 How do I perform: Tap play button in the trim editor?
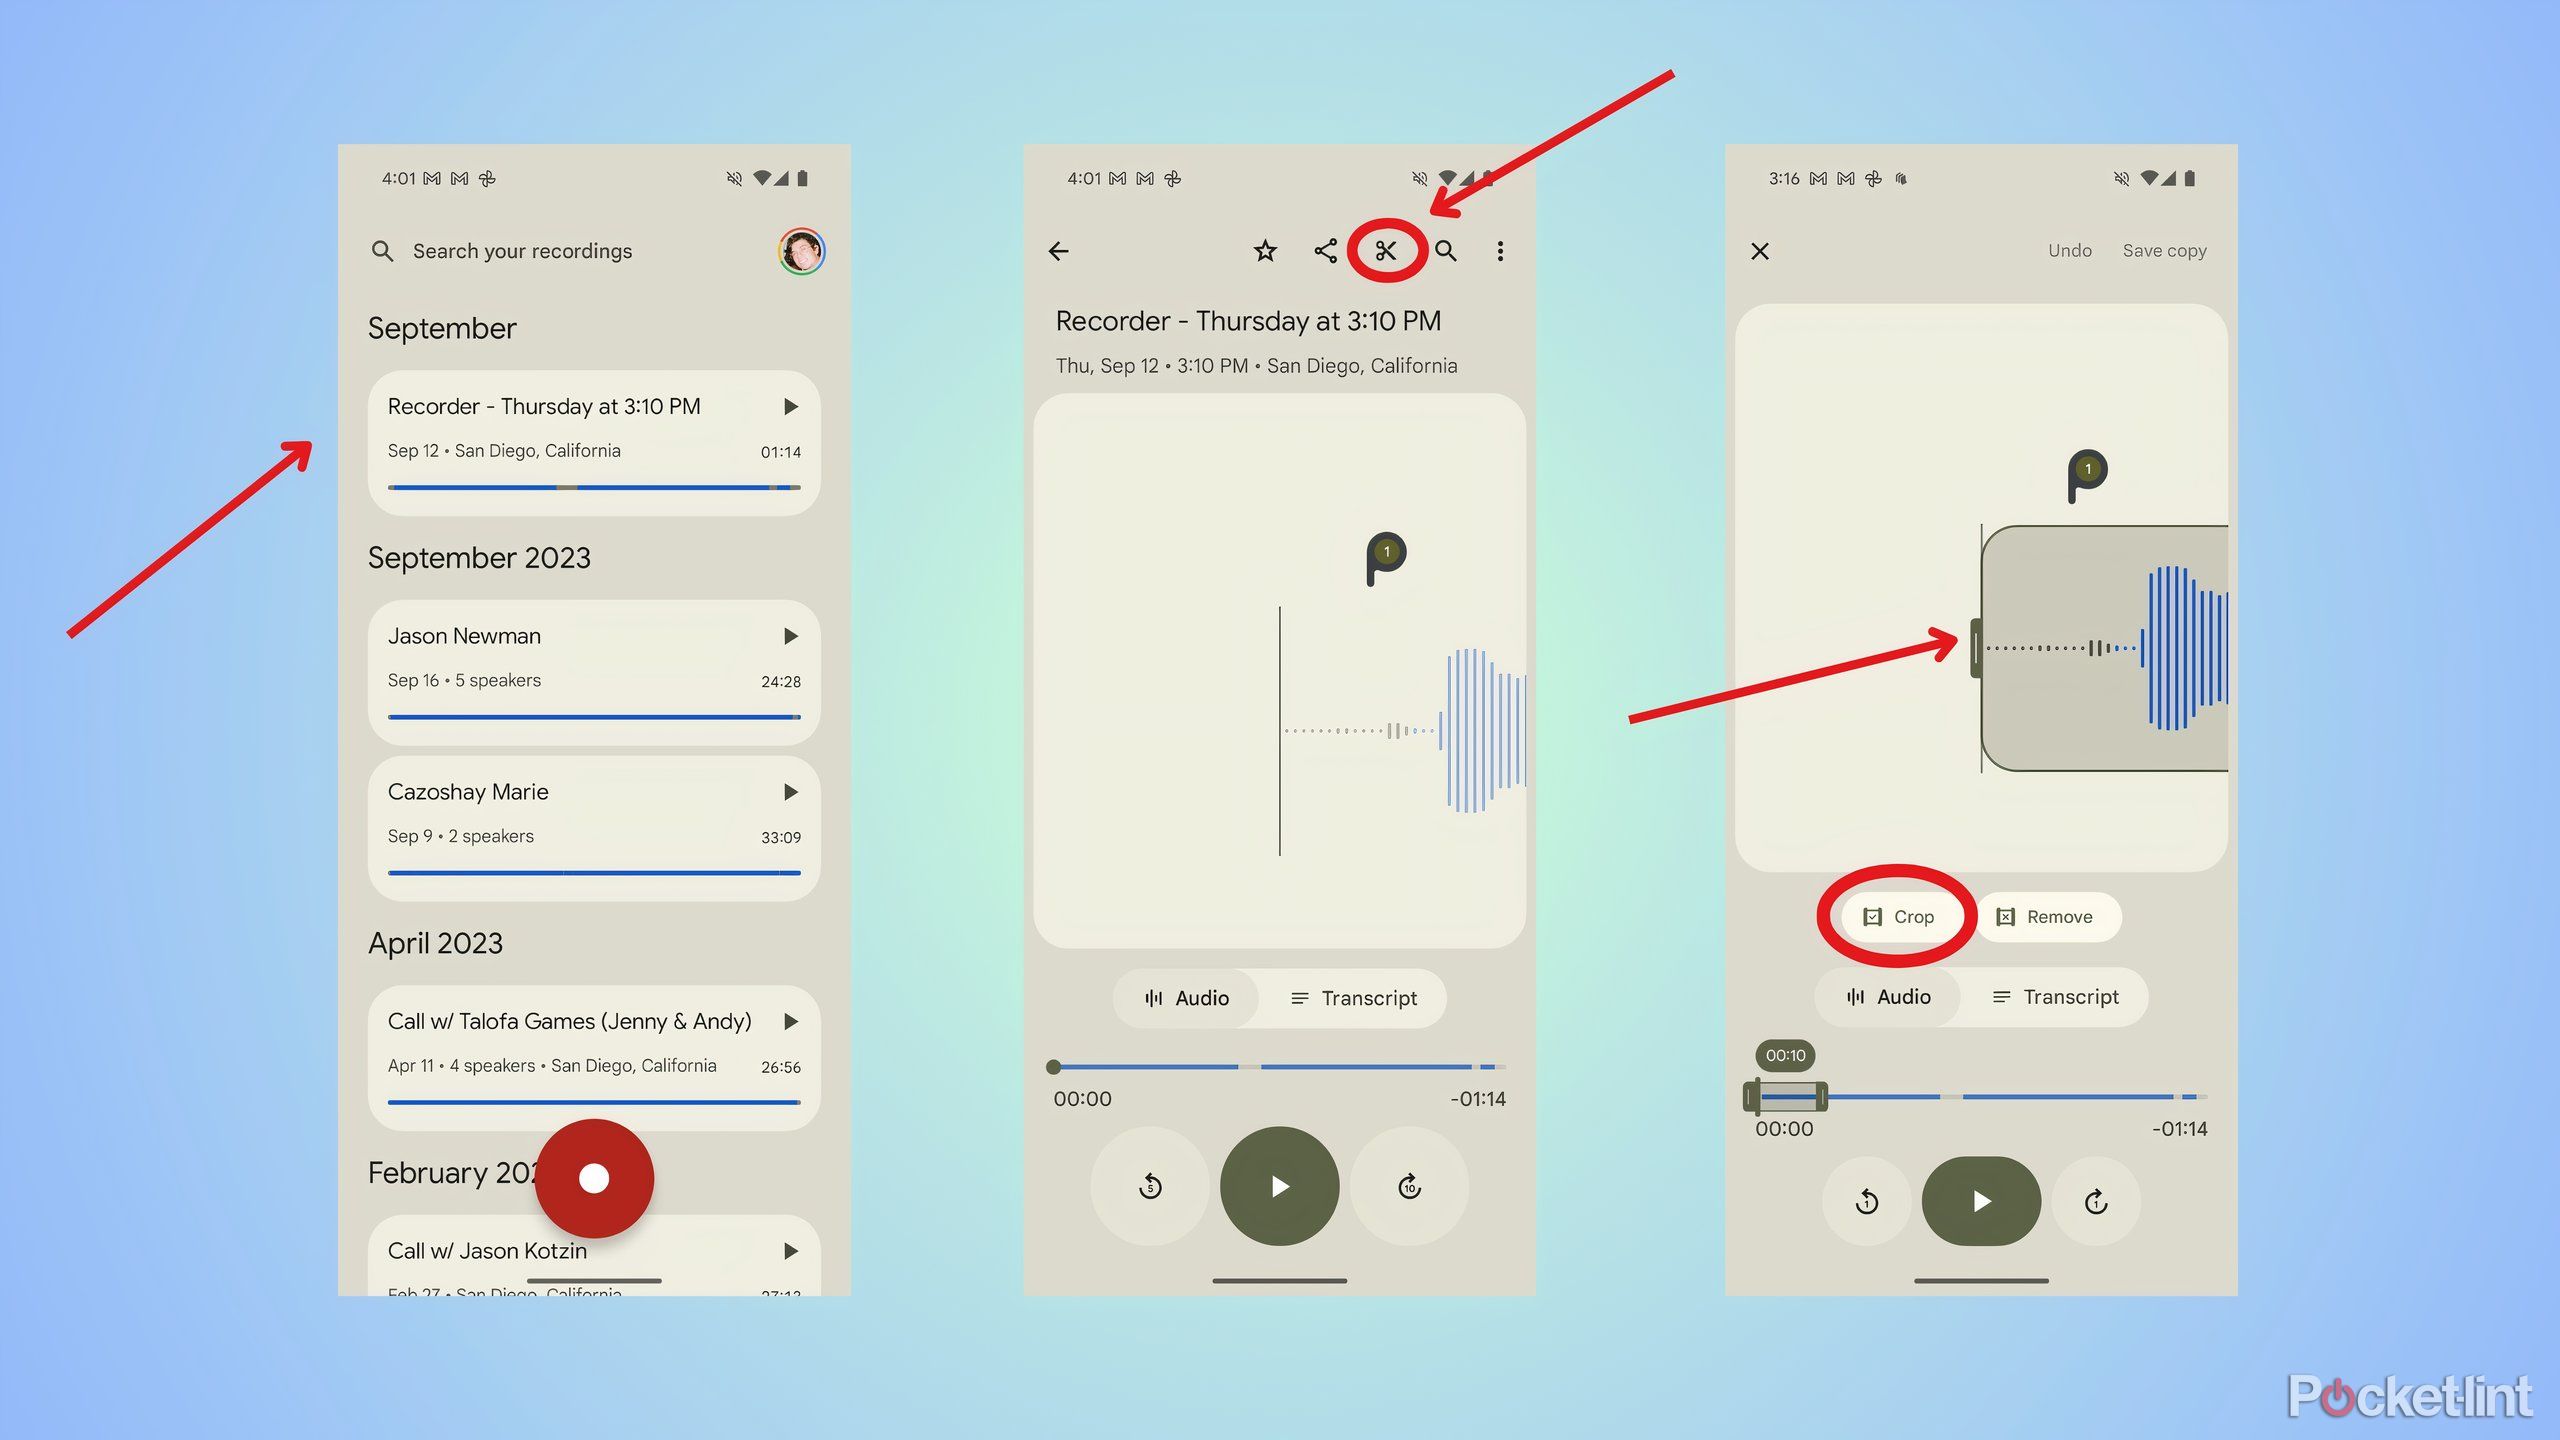pos(1980,1201)
